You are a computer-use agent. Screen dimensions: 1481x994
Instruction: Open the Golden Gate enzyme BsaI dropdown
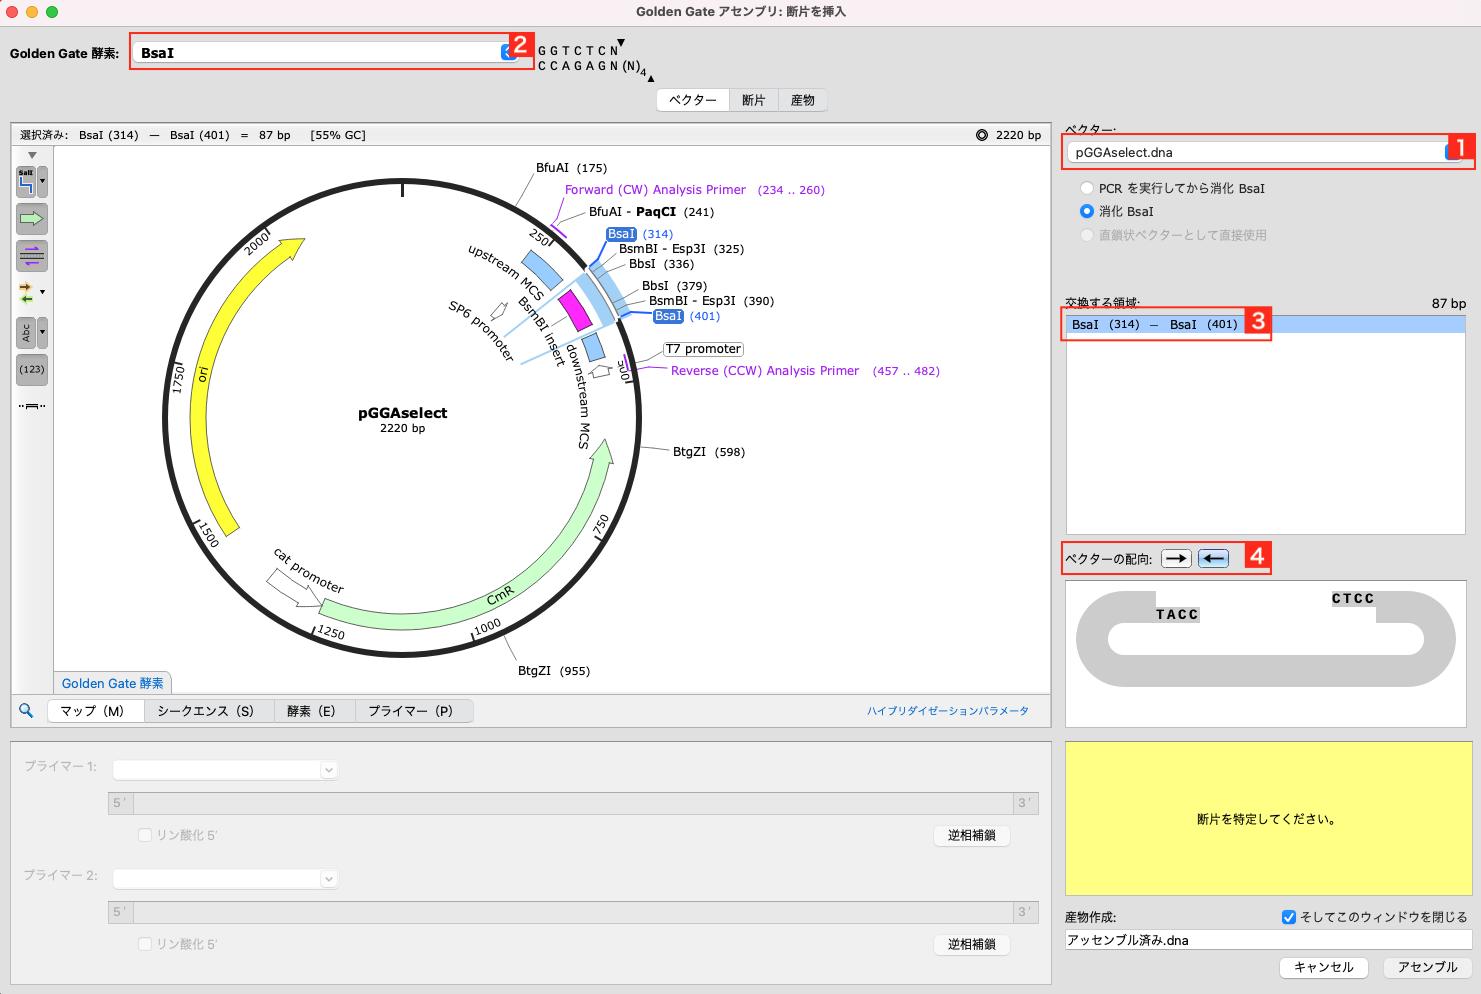pos(507,53)
